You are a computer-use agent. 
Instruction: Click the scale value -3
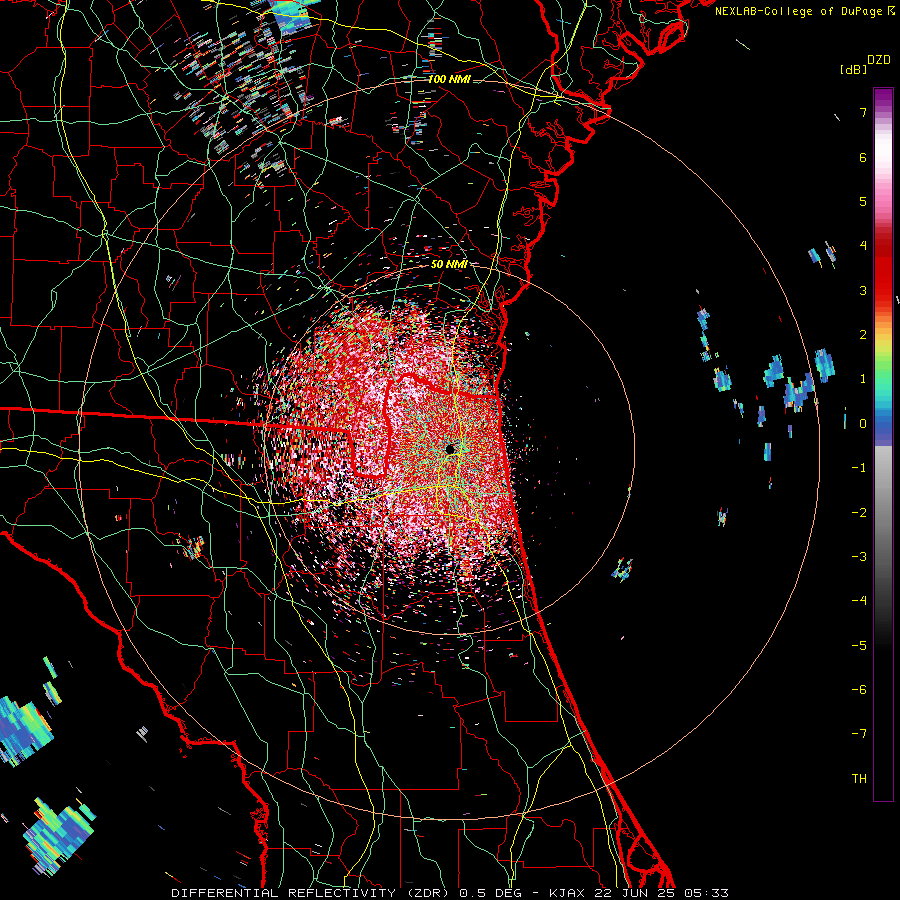pyautogui.click(x=859, y=557)
